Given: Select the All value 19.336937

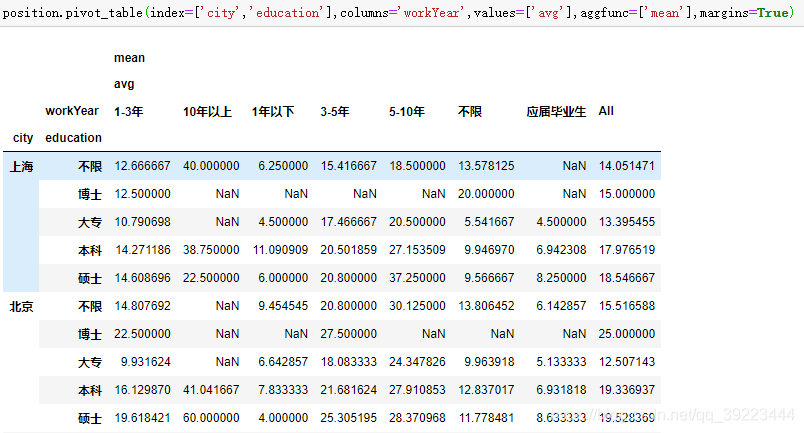Looking at the screenshot, I should (x=627, y=390).
